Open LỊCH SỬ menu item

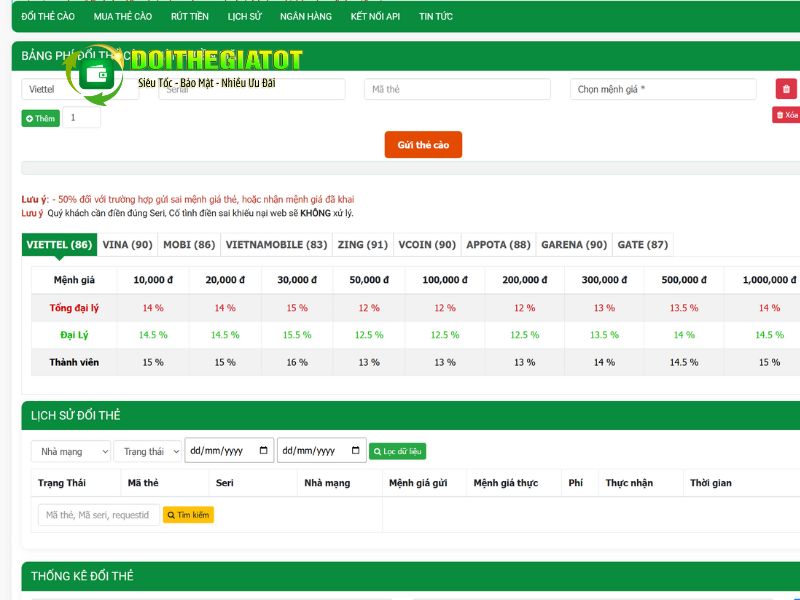[x=244, y=16]
